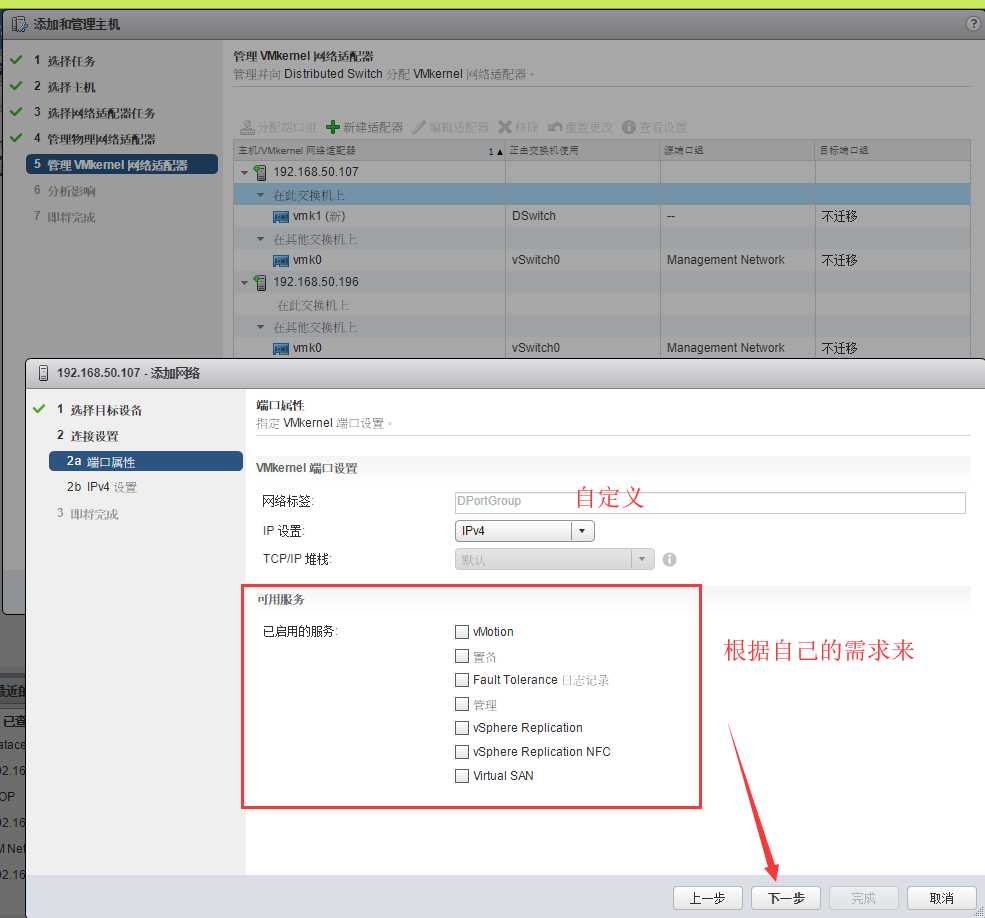Click the Finish (完成) button
This screenshot has height=918, width=985.
point(864,898)
